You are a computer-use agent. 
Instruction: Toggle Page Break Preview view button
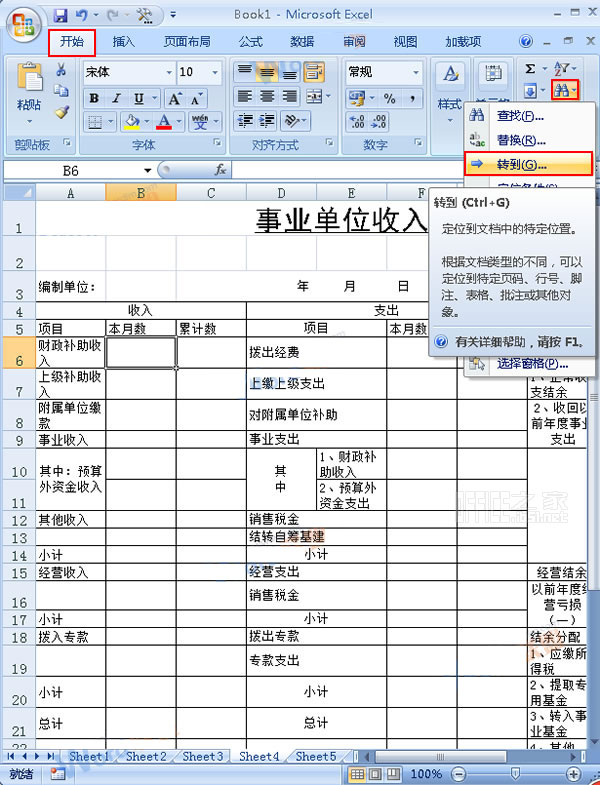(x=394, y=774)
